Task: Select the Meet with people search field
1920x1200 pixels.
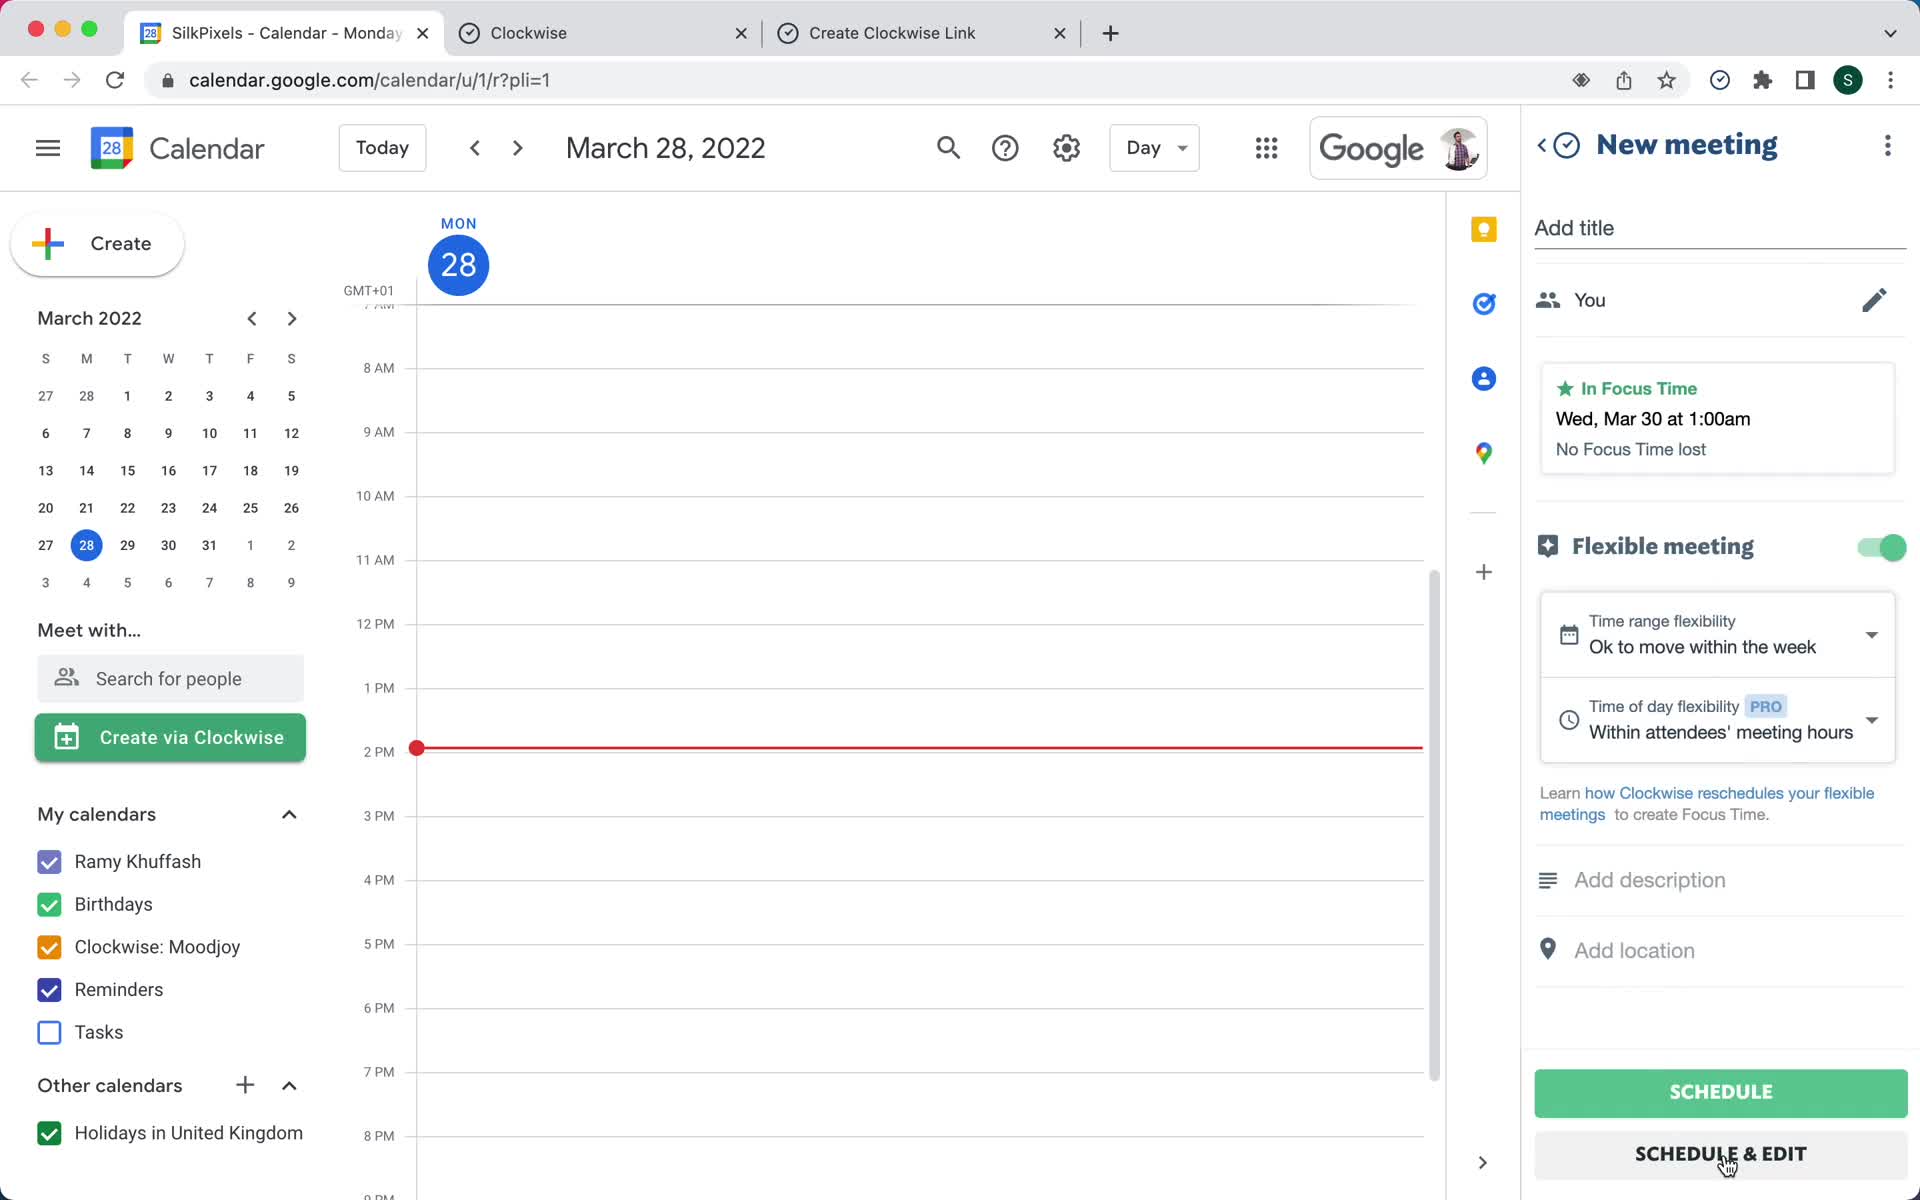Action: point(169,677)
